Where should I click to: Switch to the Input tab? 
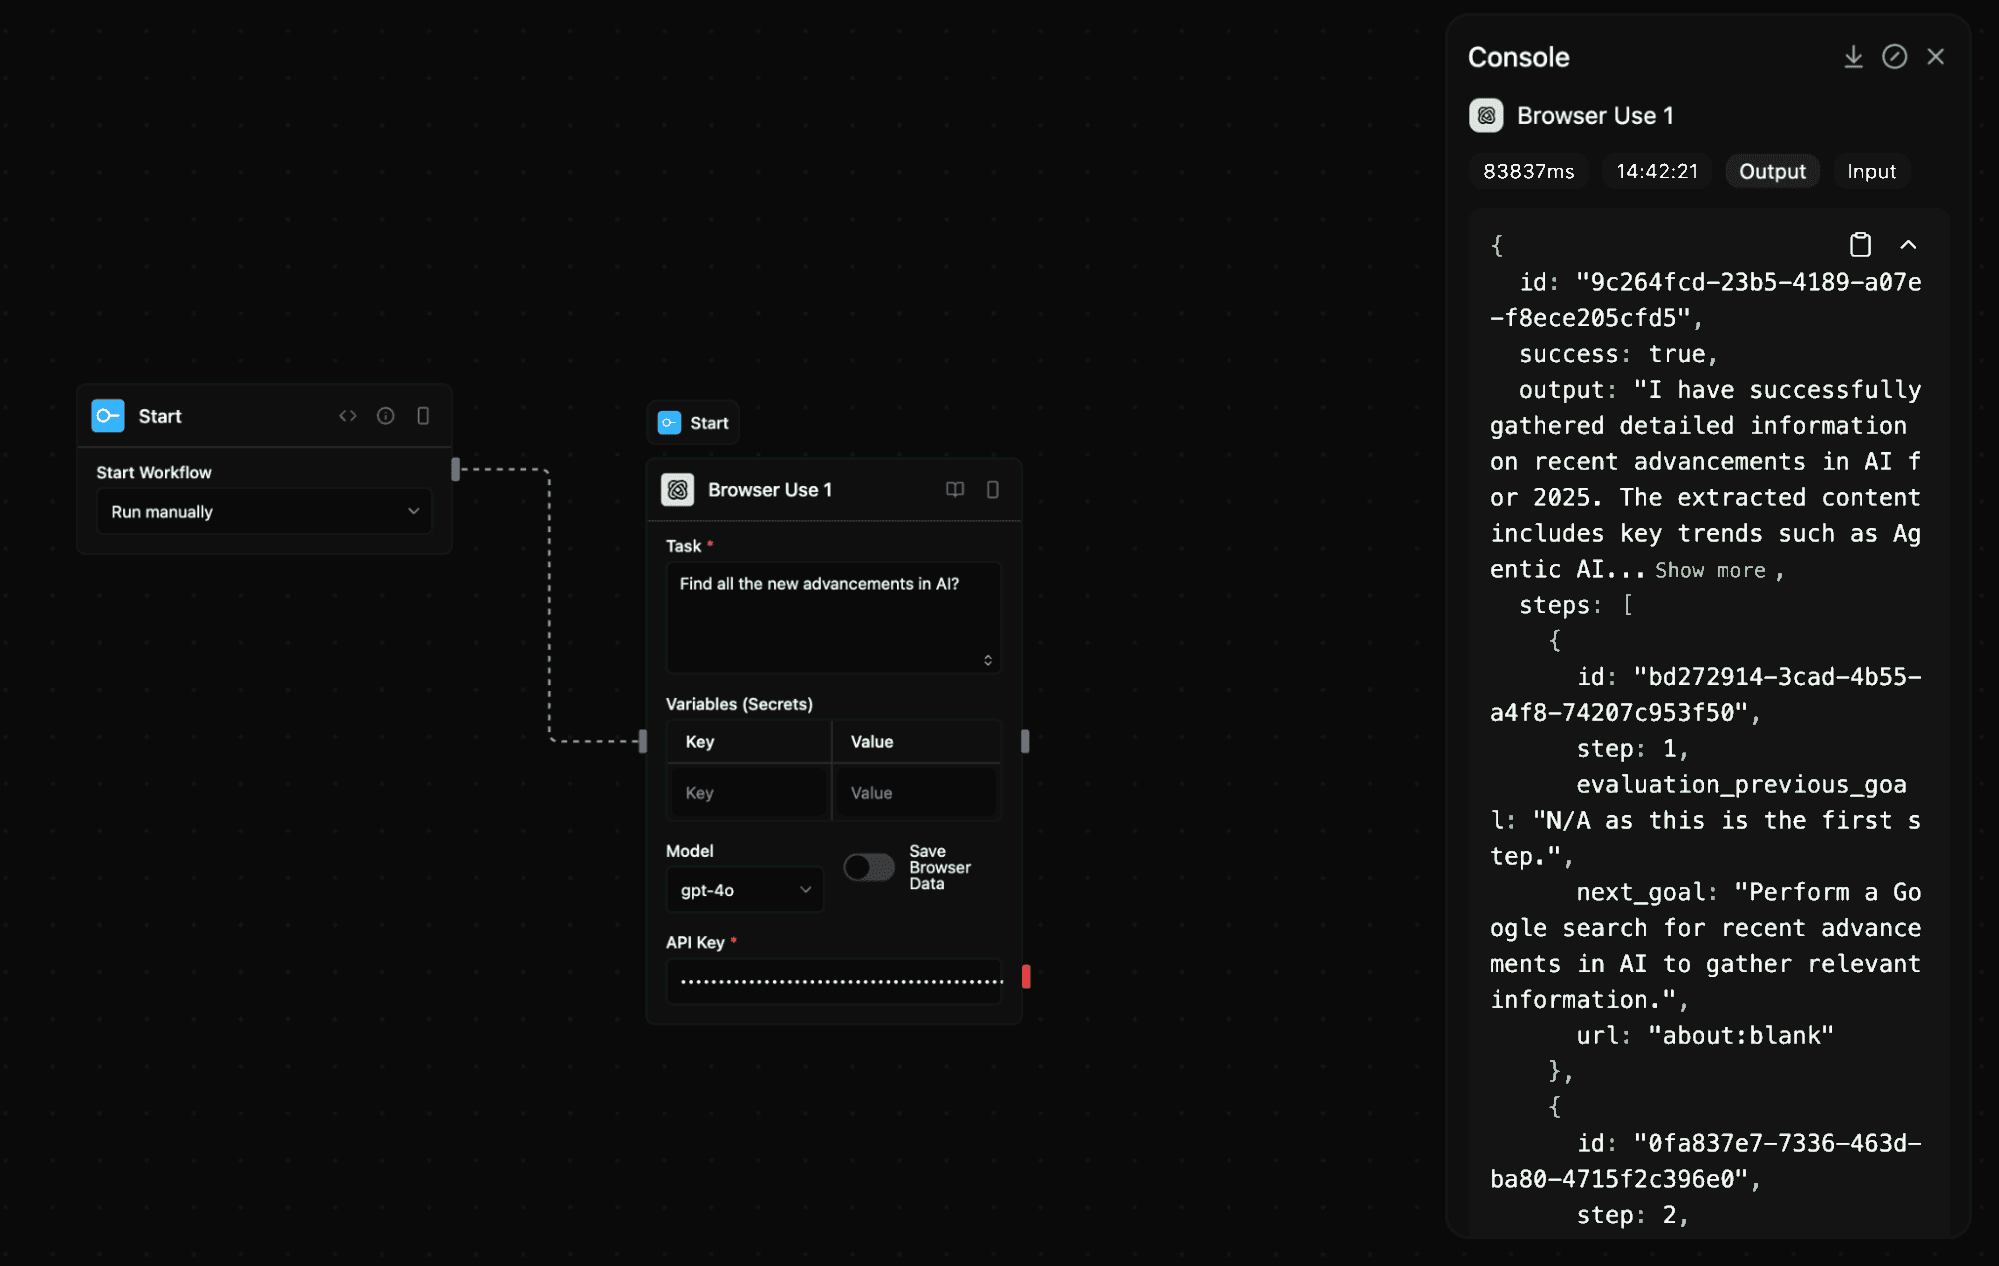[x=1870, y=171]
